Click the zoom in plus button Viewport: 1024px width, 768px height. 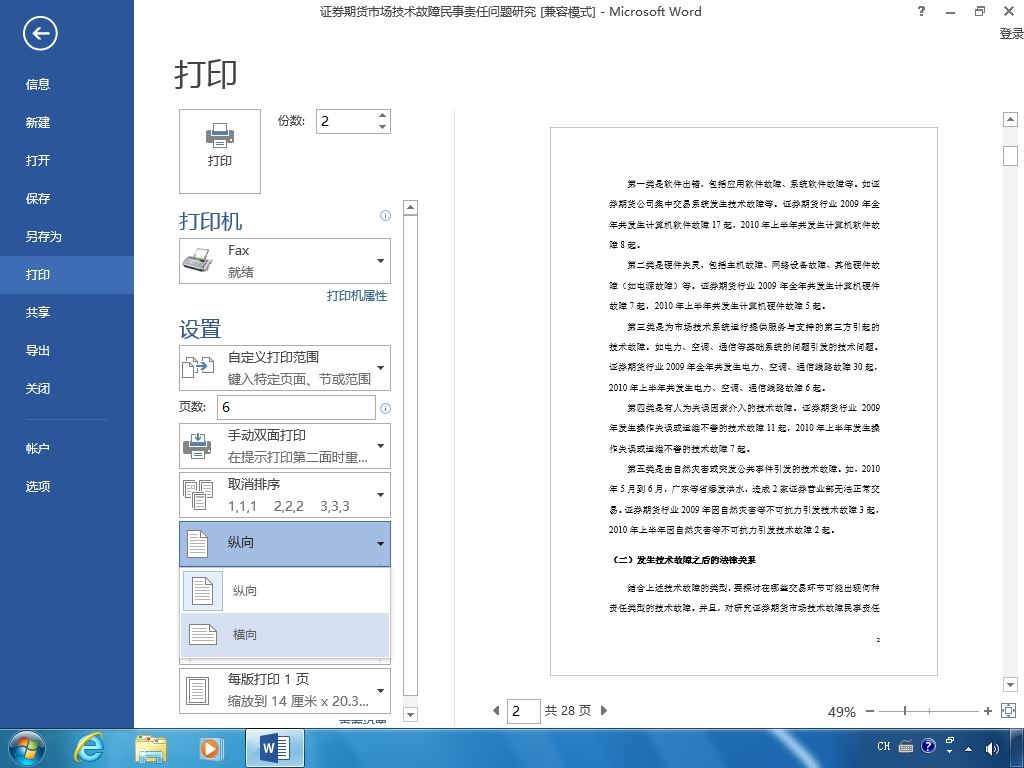(x=987, y=711)
